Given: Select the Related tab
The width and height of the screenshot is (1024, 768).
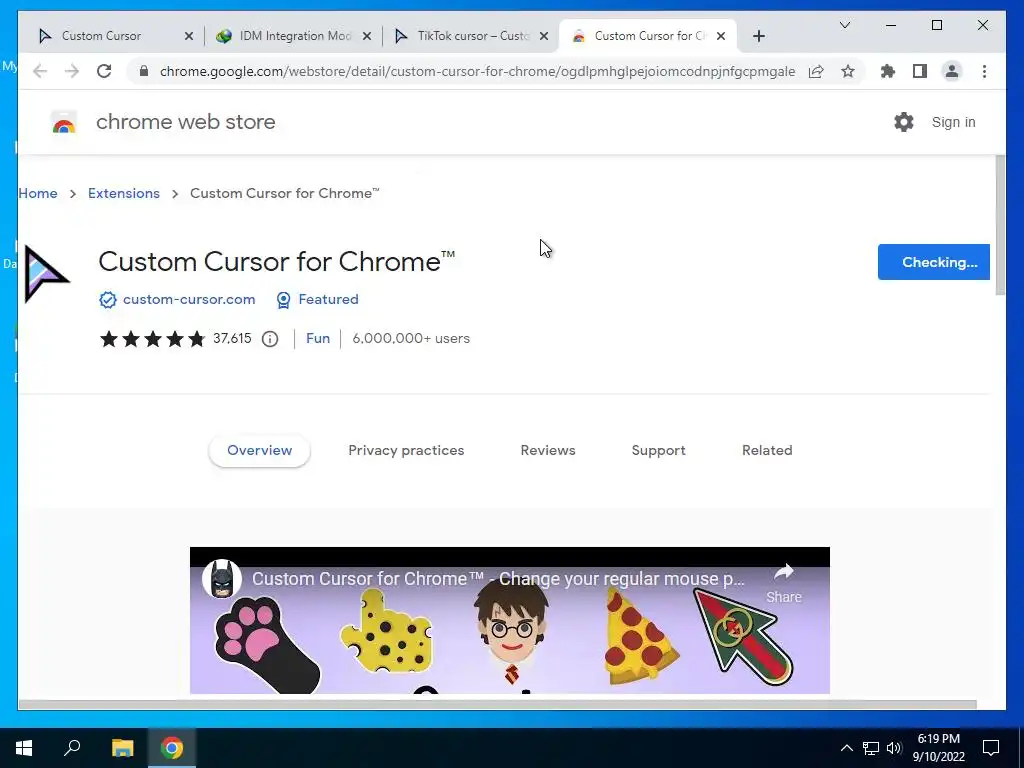Looking at the screenshot, I should [x=767, y=451].
